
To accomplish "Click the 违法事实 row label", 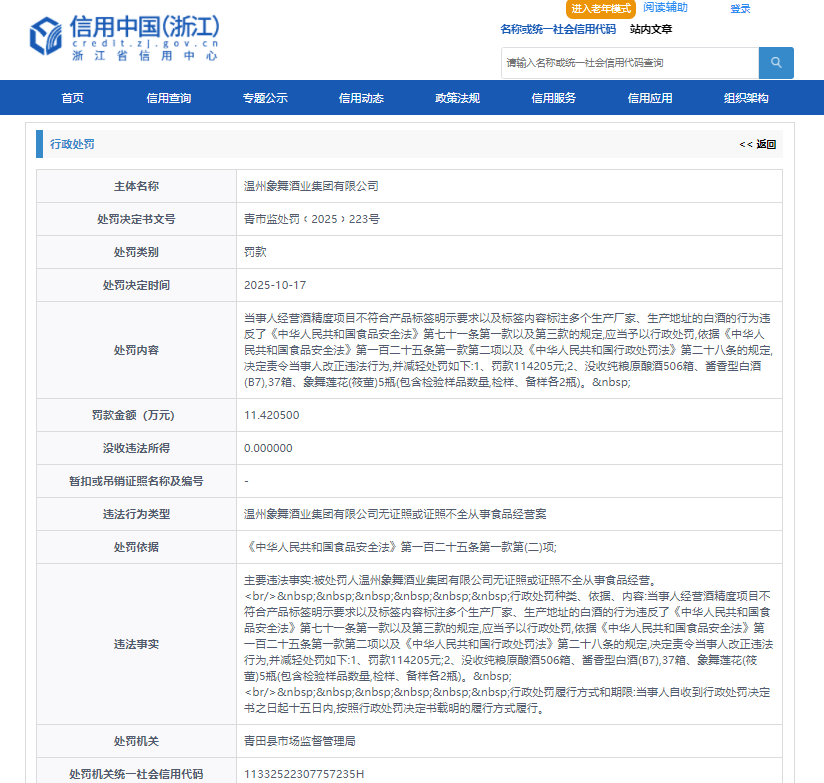I will click(x=136, y=644).
